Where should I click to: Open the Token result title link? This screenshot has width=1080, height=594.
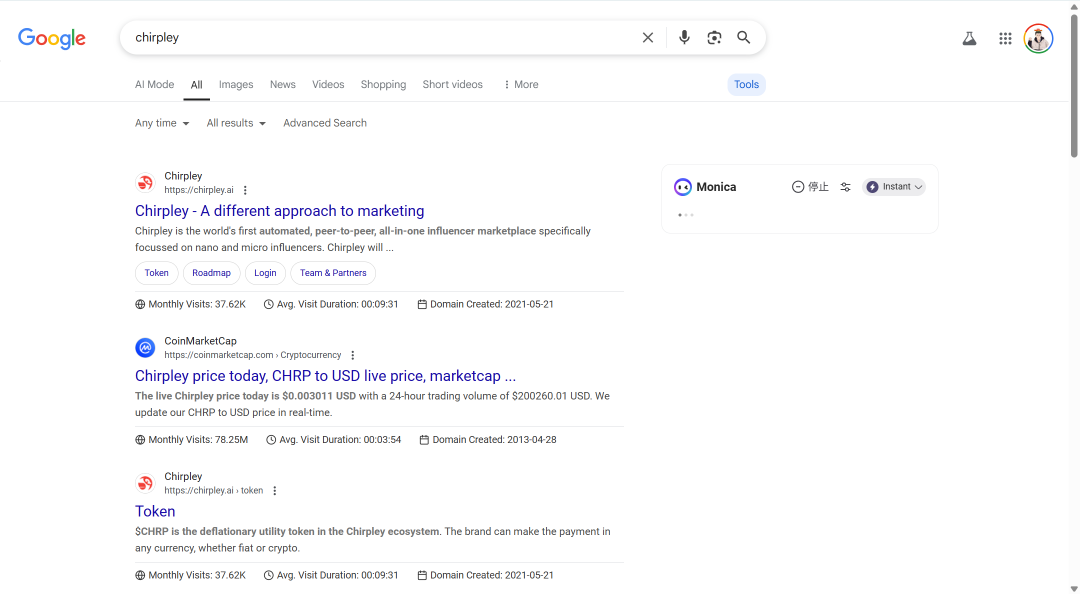(x=155, y=511)
